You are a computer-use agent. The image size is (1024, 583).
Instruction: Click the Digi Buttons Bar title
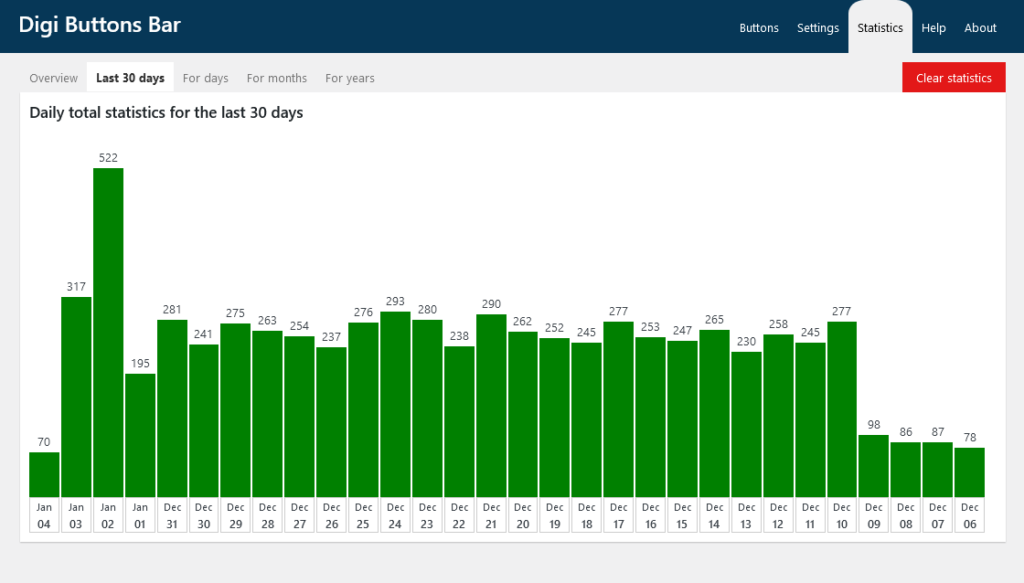99,25
